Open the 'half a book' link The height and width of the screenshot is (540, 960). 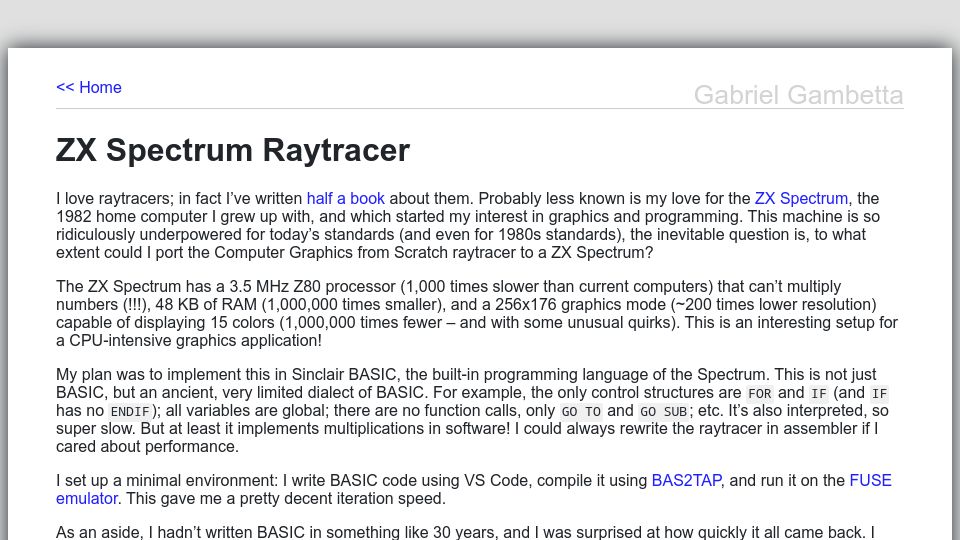pyautogui.click(x=345, y=198)
